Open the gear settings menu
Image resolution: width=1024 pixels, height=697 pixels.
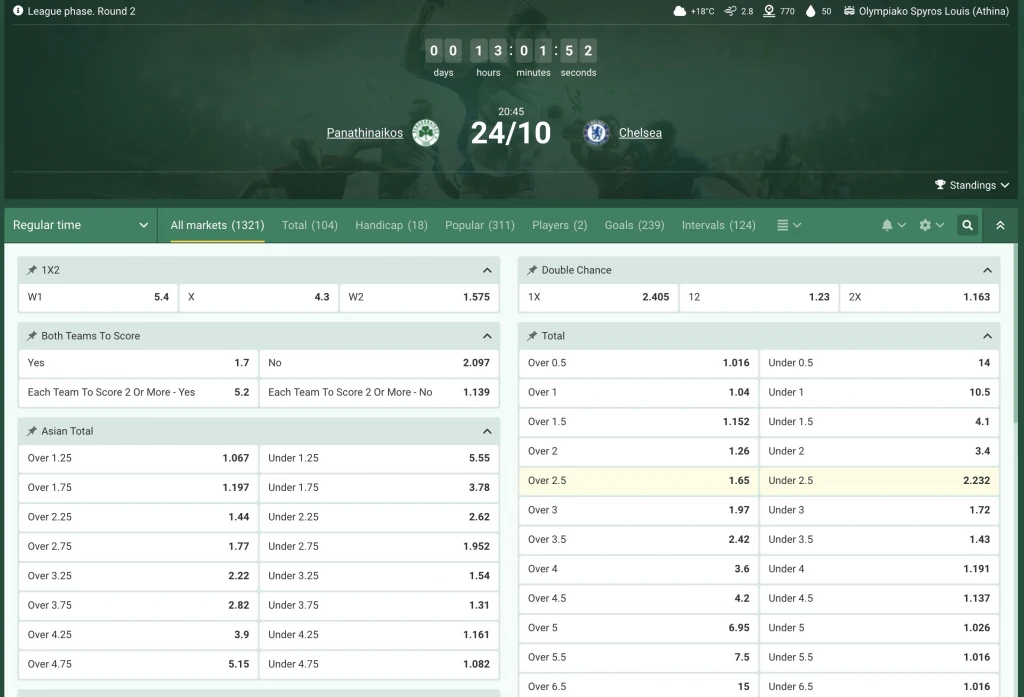[x=931, y=226]
